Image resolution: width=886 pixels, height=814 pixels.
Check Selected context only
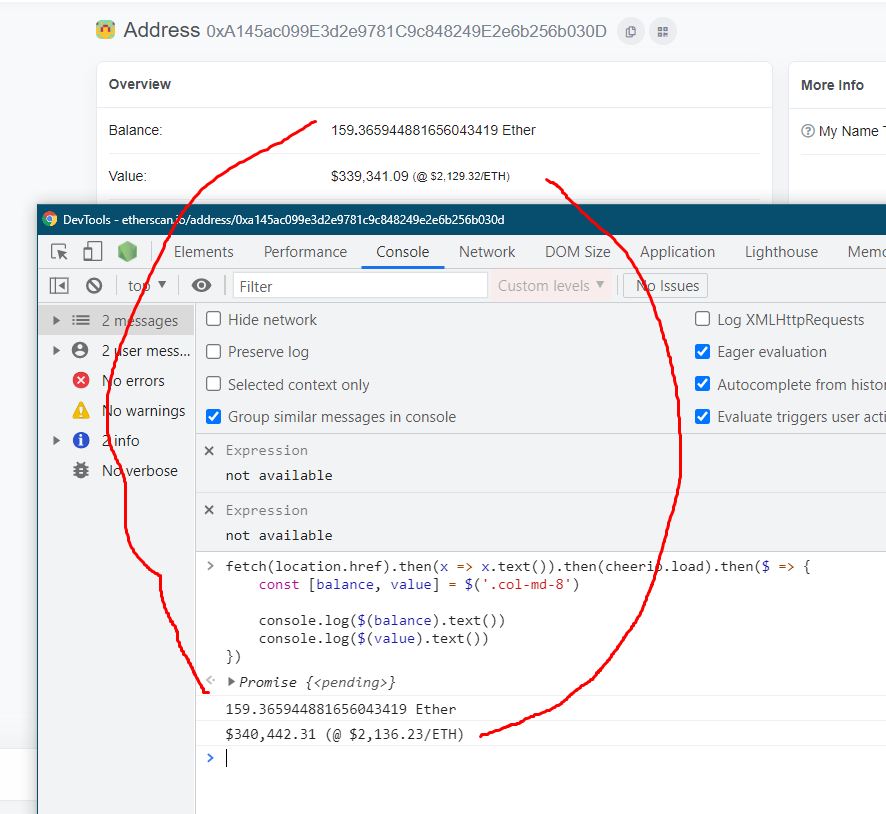coord(214,384)
